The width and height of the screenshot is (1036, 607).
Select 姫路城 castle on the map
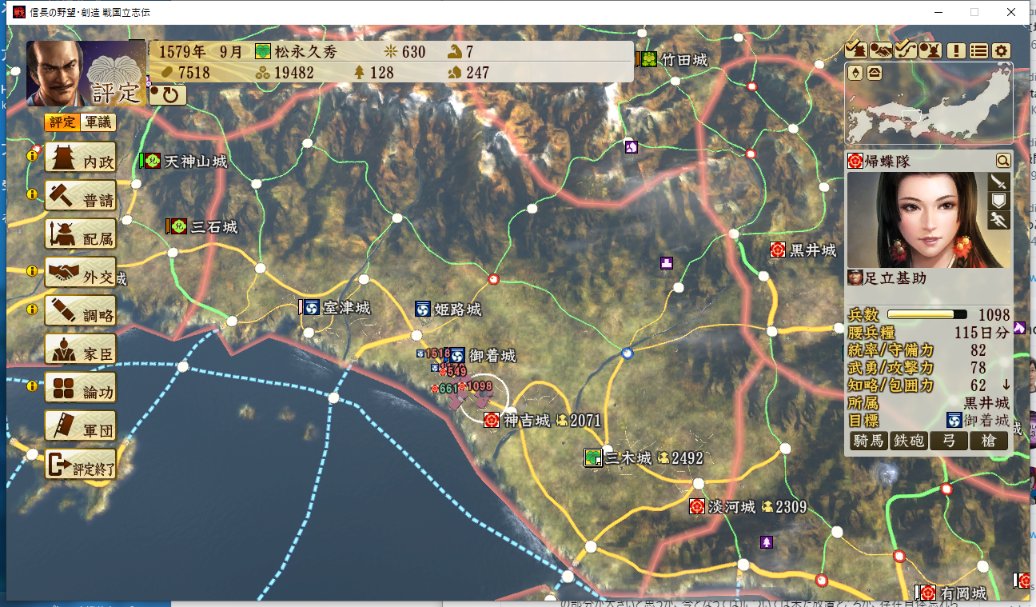(x=449, y=309)
